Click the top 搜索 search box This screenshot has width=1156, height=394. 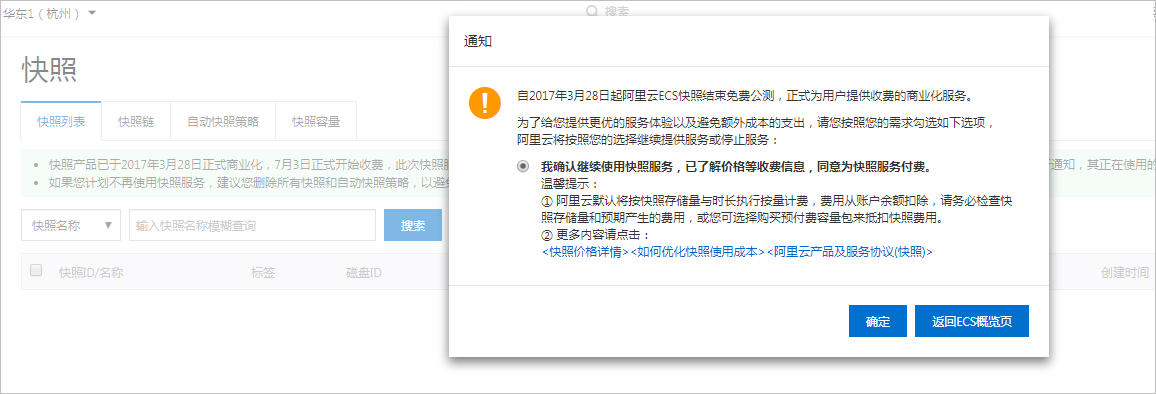(x=617, y=11)
